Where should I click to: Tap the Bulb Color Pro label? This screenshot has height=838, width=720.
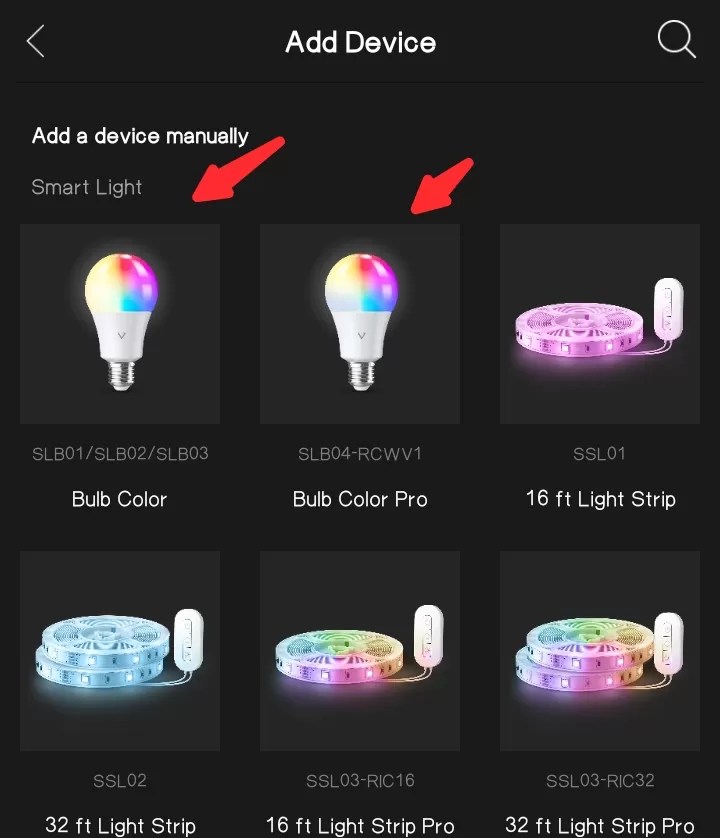360,499
